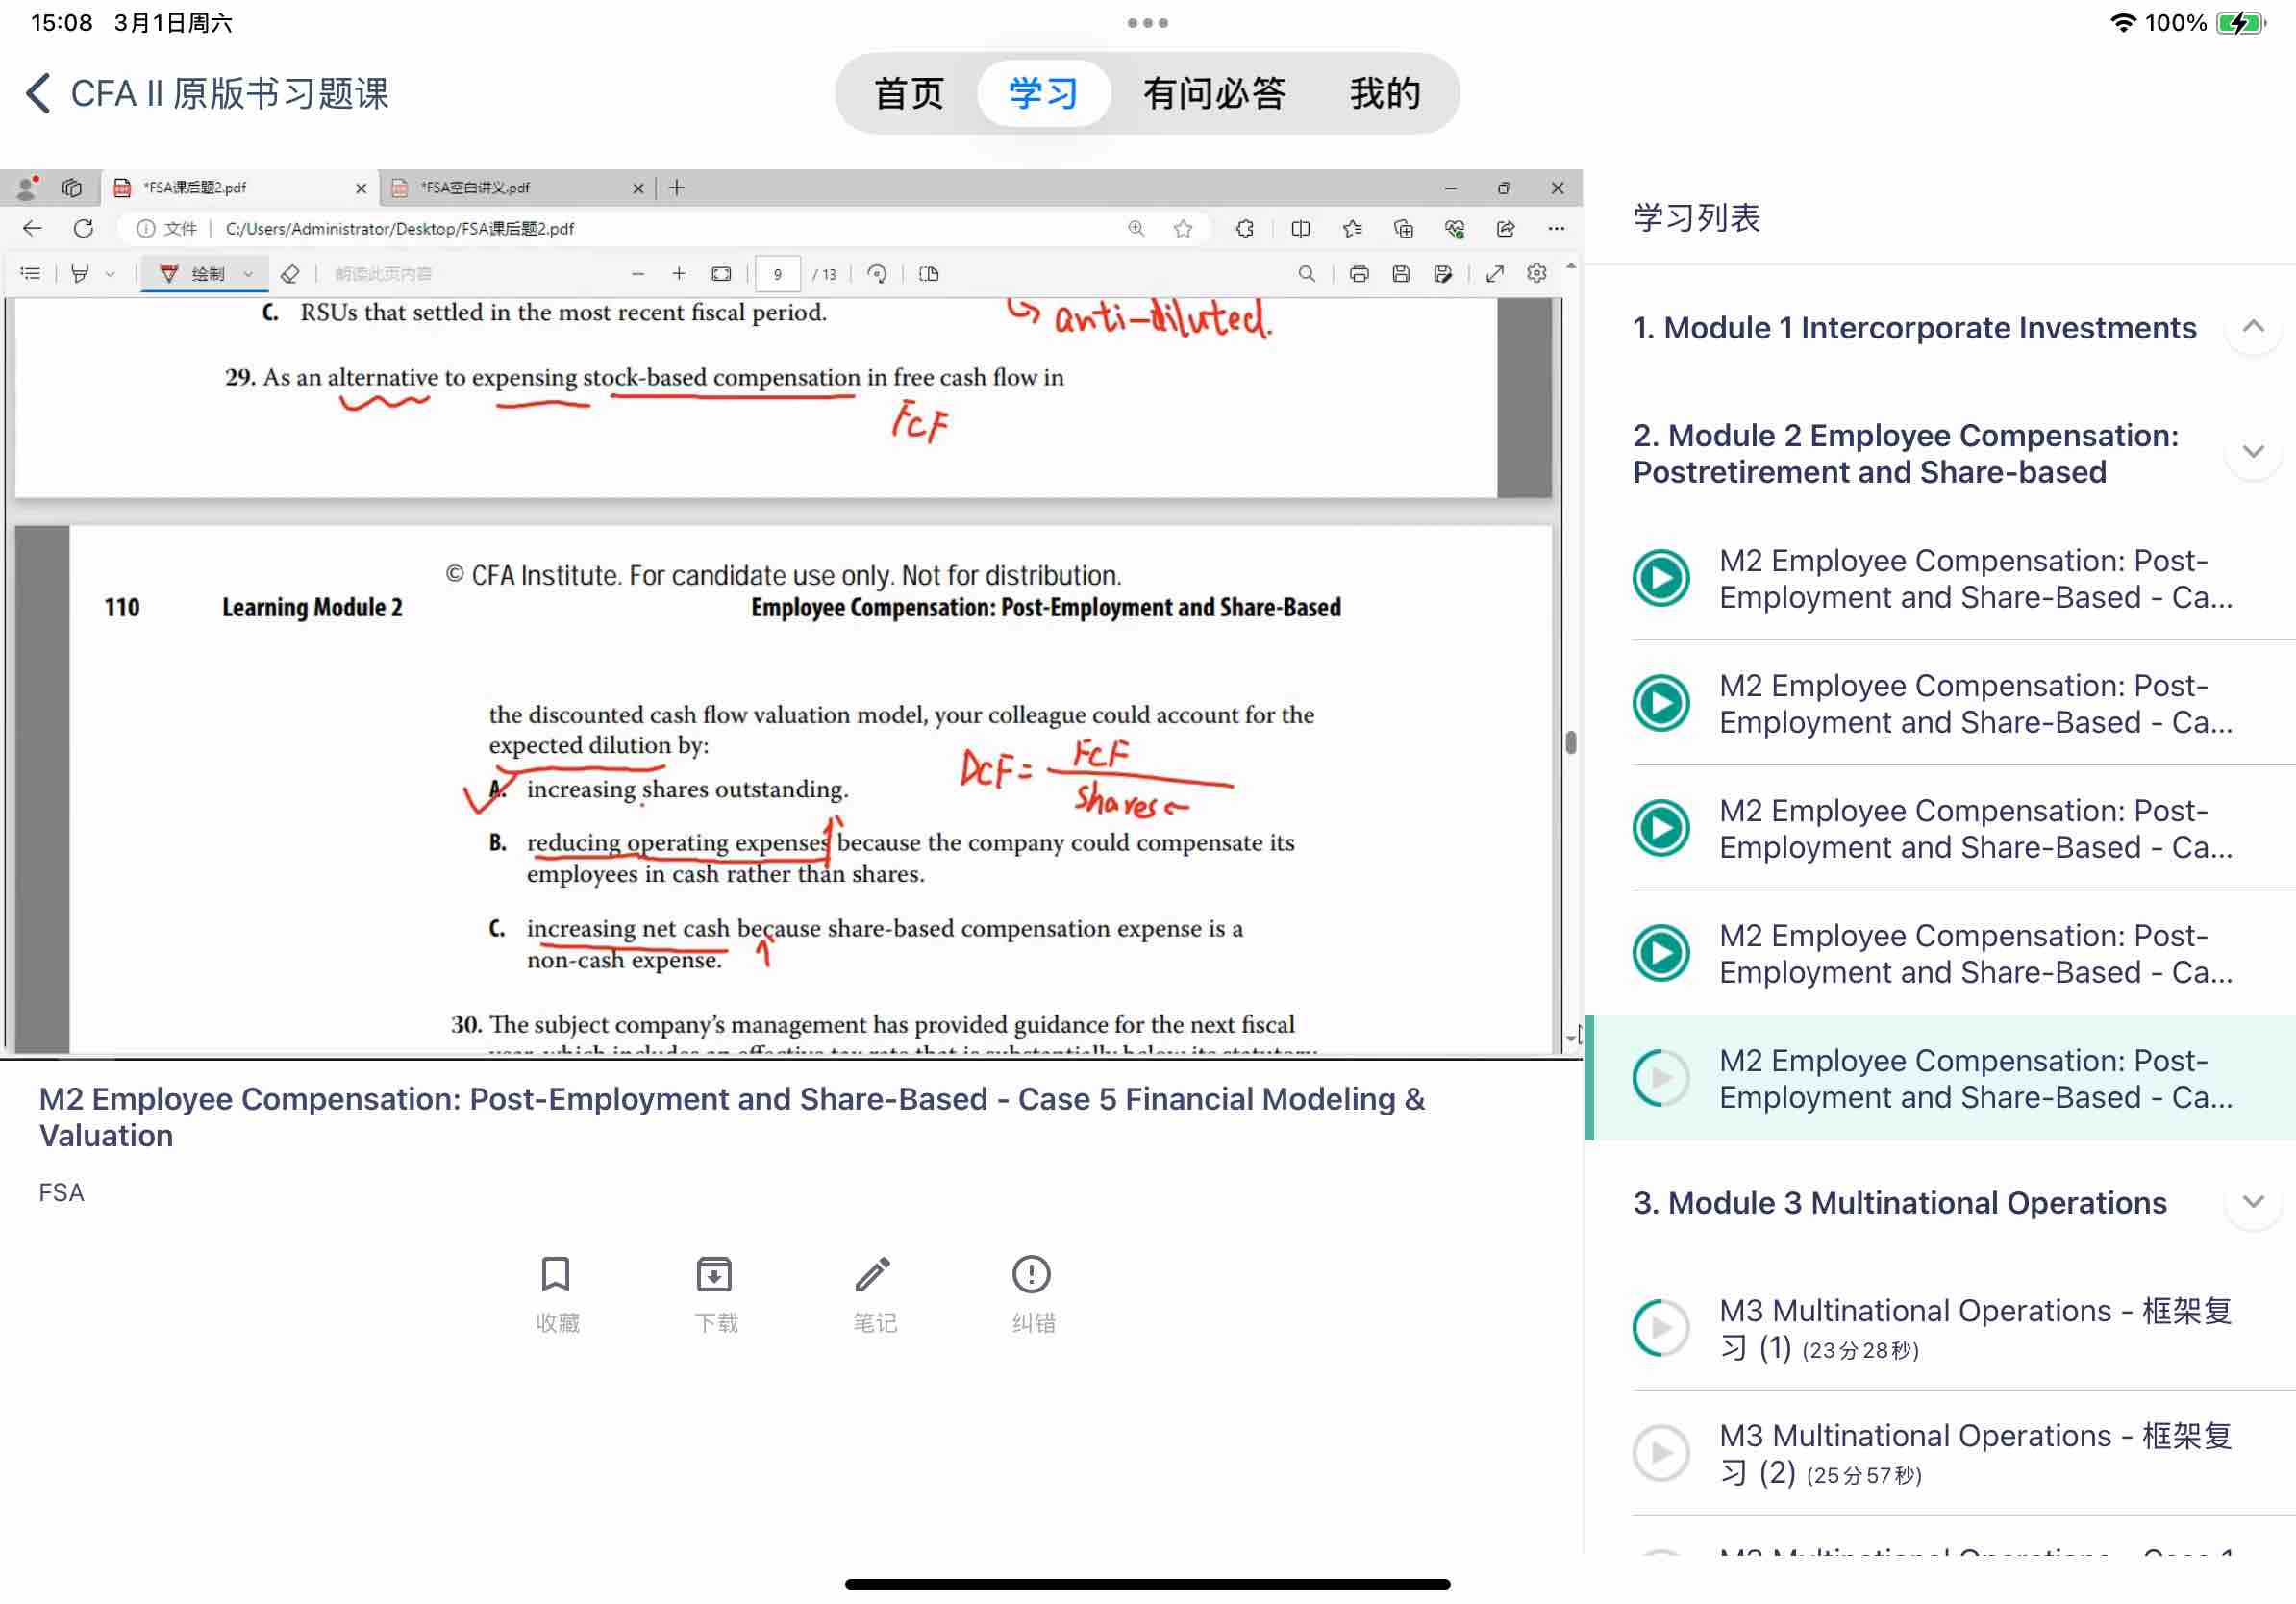Screen dimensions: 2296x1604
Task: Enter PDF full screen mode
Action: coord(1495,274)
